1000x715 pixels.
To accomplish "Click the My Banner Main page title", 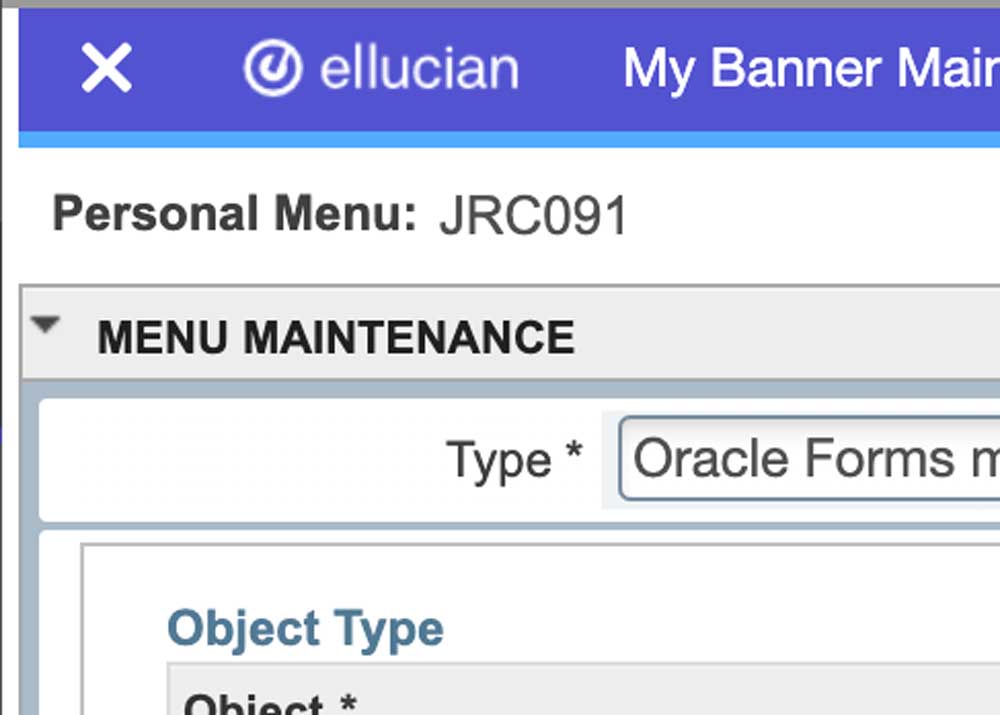I will tap(810, 69).
